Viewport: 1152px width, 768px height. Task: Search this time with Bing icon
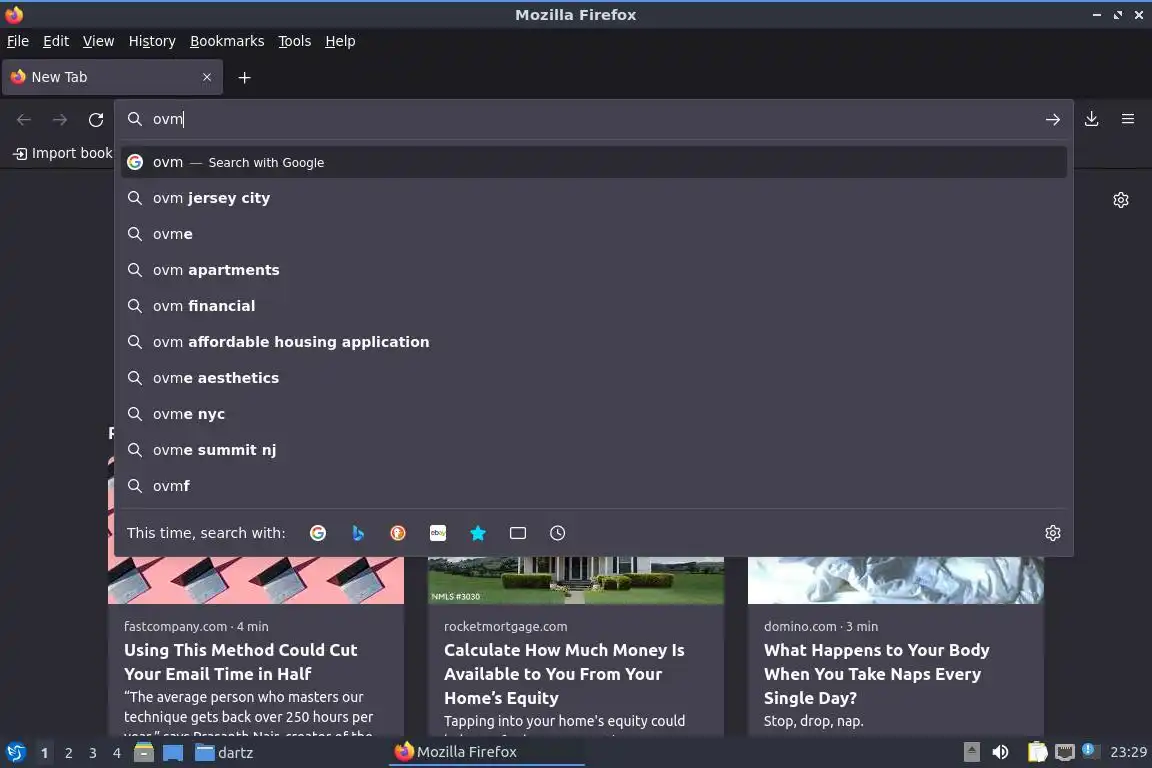pos(358,533)
